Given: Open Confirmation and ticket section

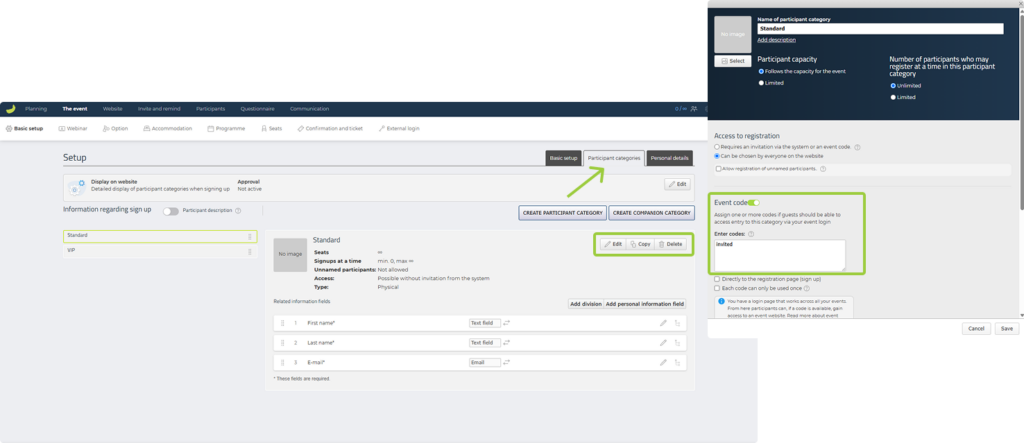Looking at the screenshot, I should (330, 129).
